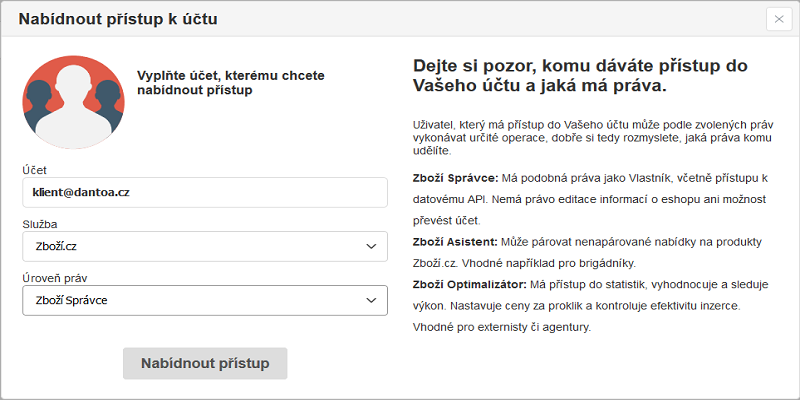Viewport: 800px width, 400px height.
Task: Click the Účet field label
Action: [35, 170]
